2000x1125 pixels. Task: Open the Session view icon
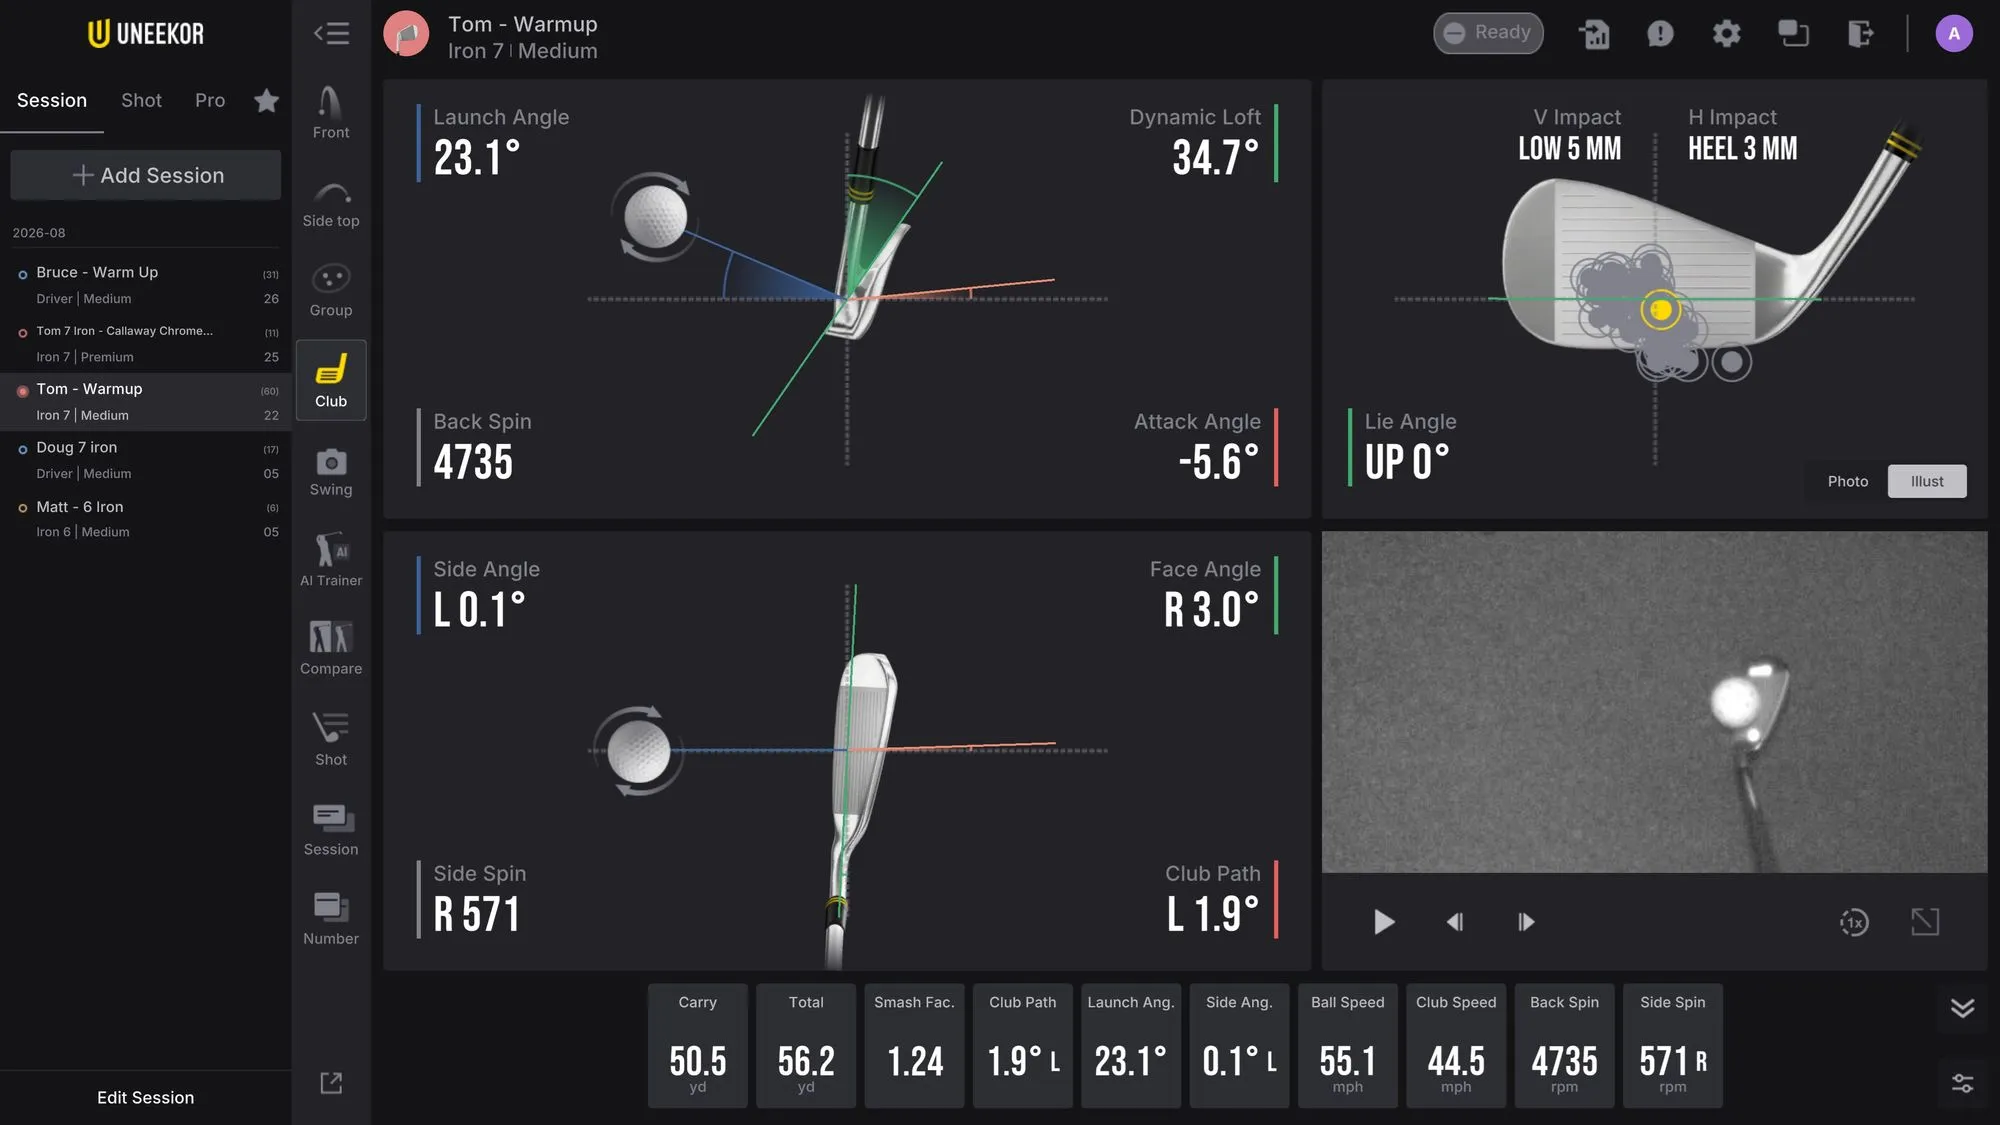(331, 830)
